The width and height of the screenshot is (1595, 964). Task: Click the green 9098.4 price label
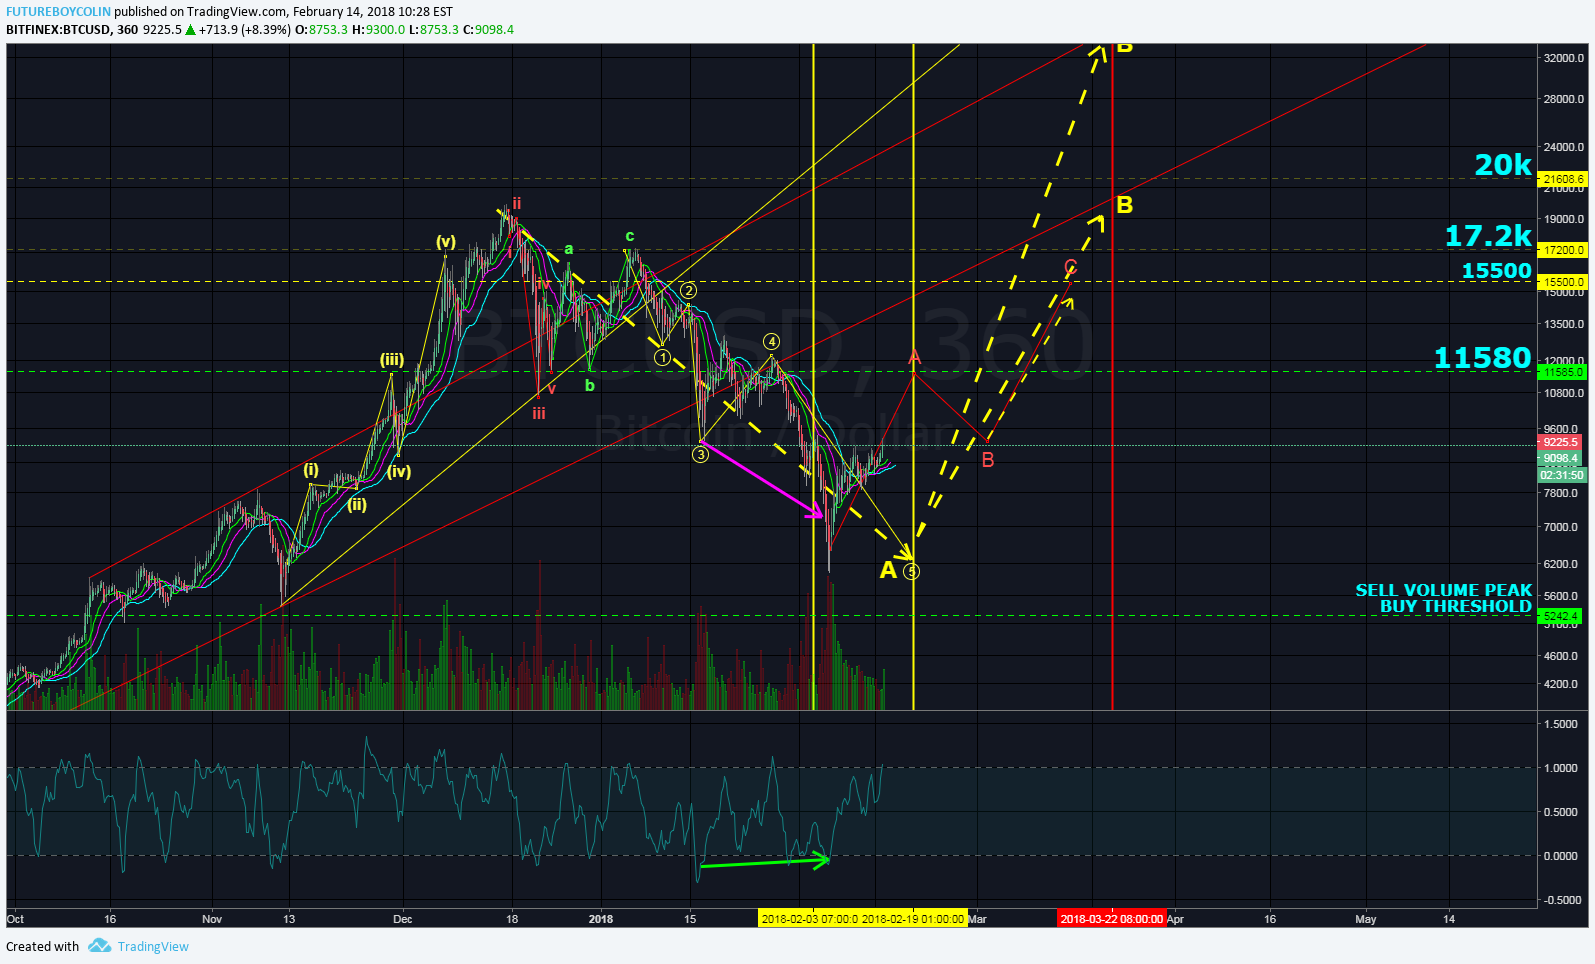(x=1560, y=459)
